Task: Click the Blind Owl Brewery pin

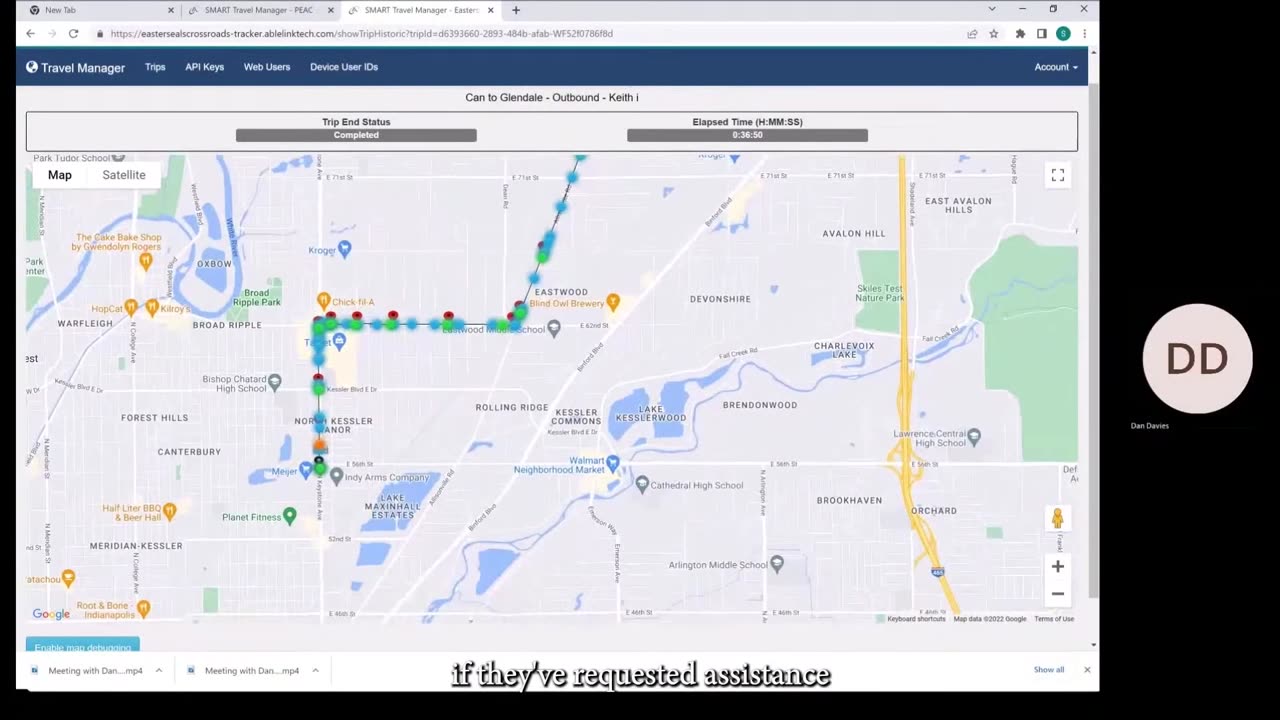Action: 613,300
